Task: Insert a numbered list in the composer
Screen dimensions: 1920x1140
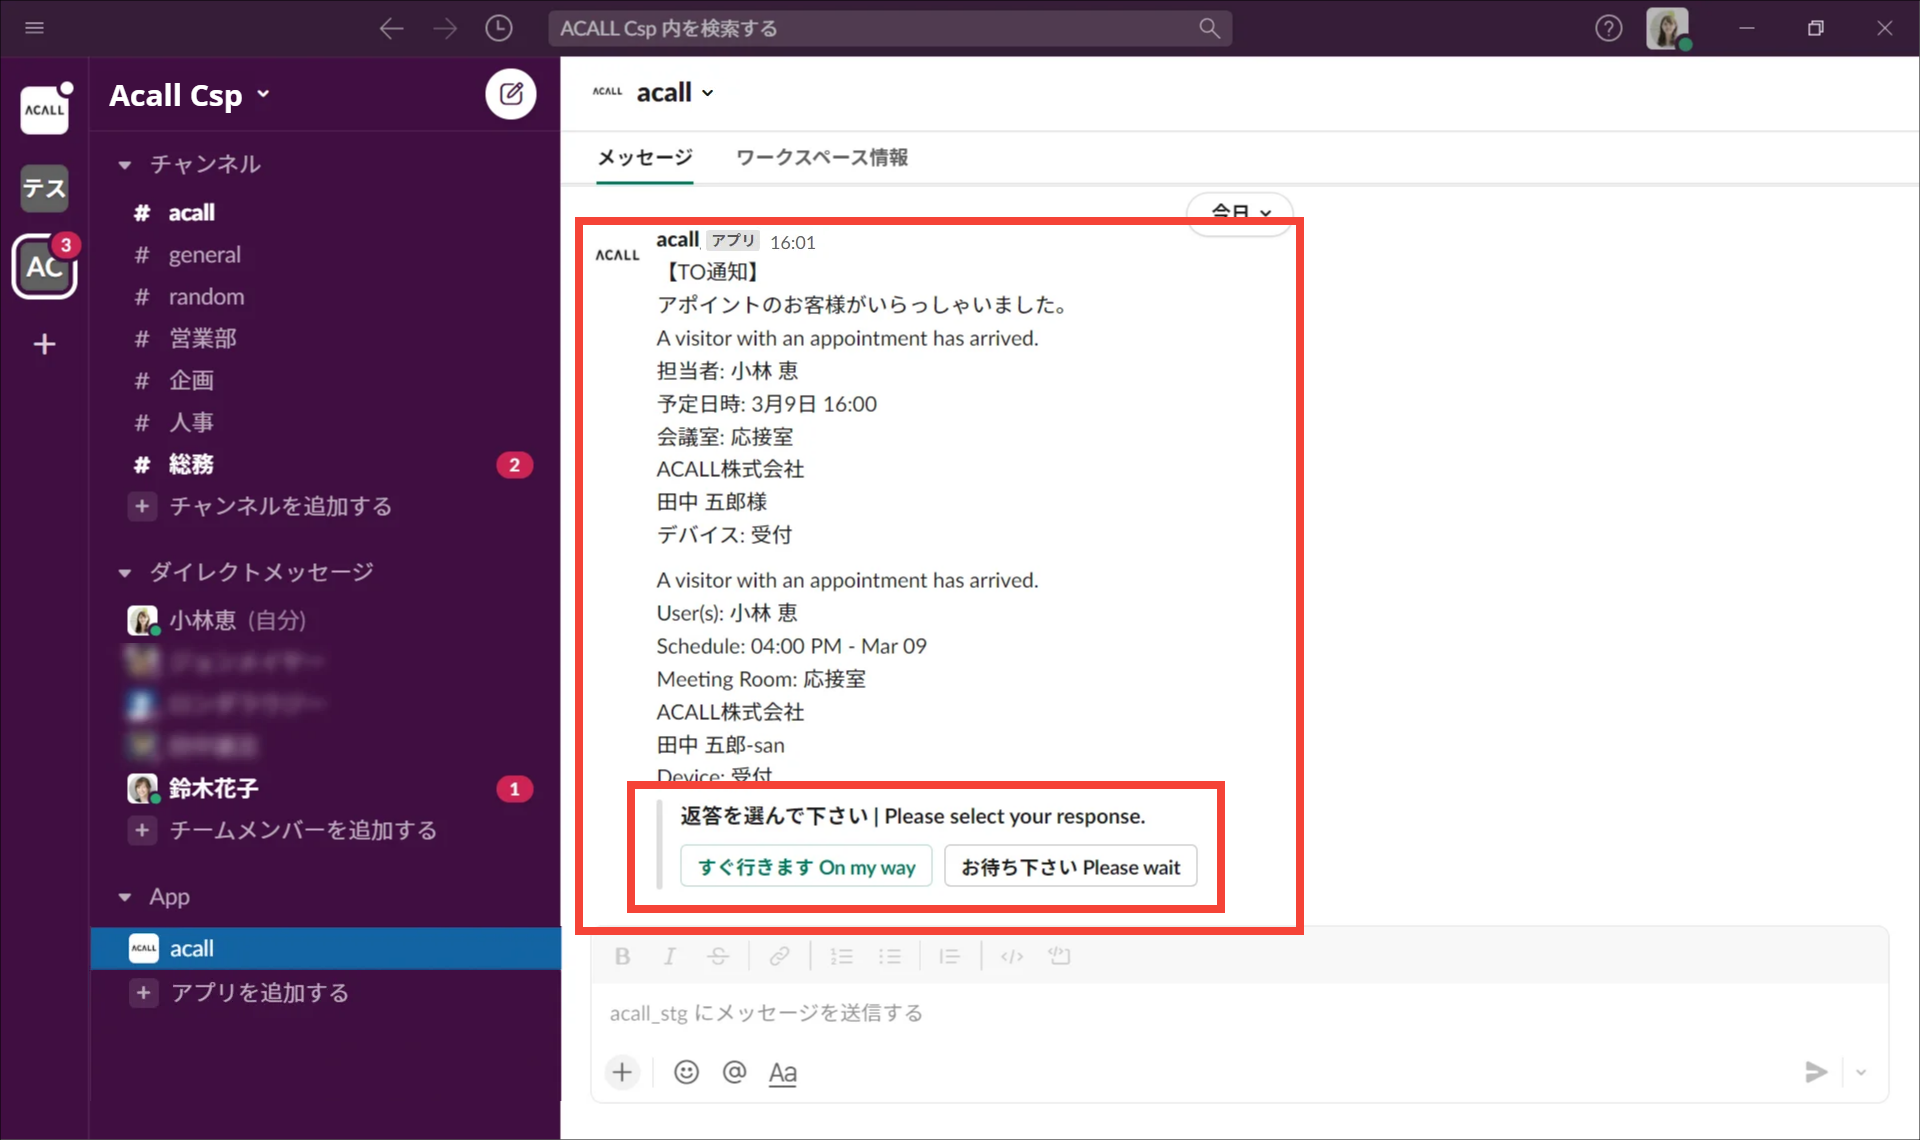Action: (842, 956)
